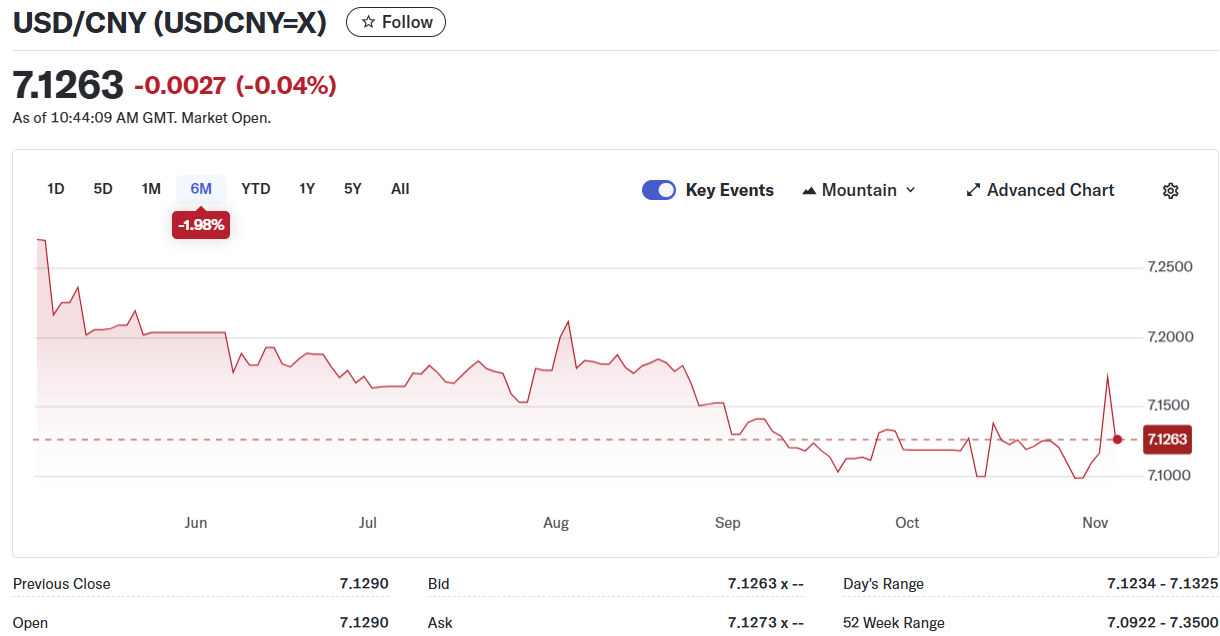
Task: Choose the 1M chart range
Action: pos(151,189)
